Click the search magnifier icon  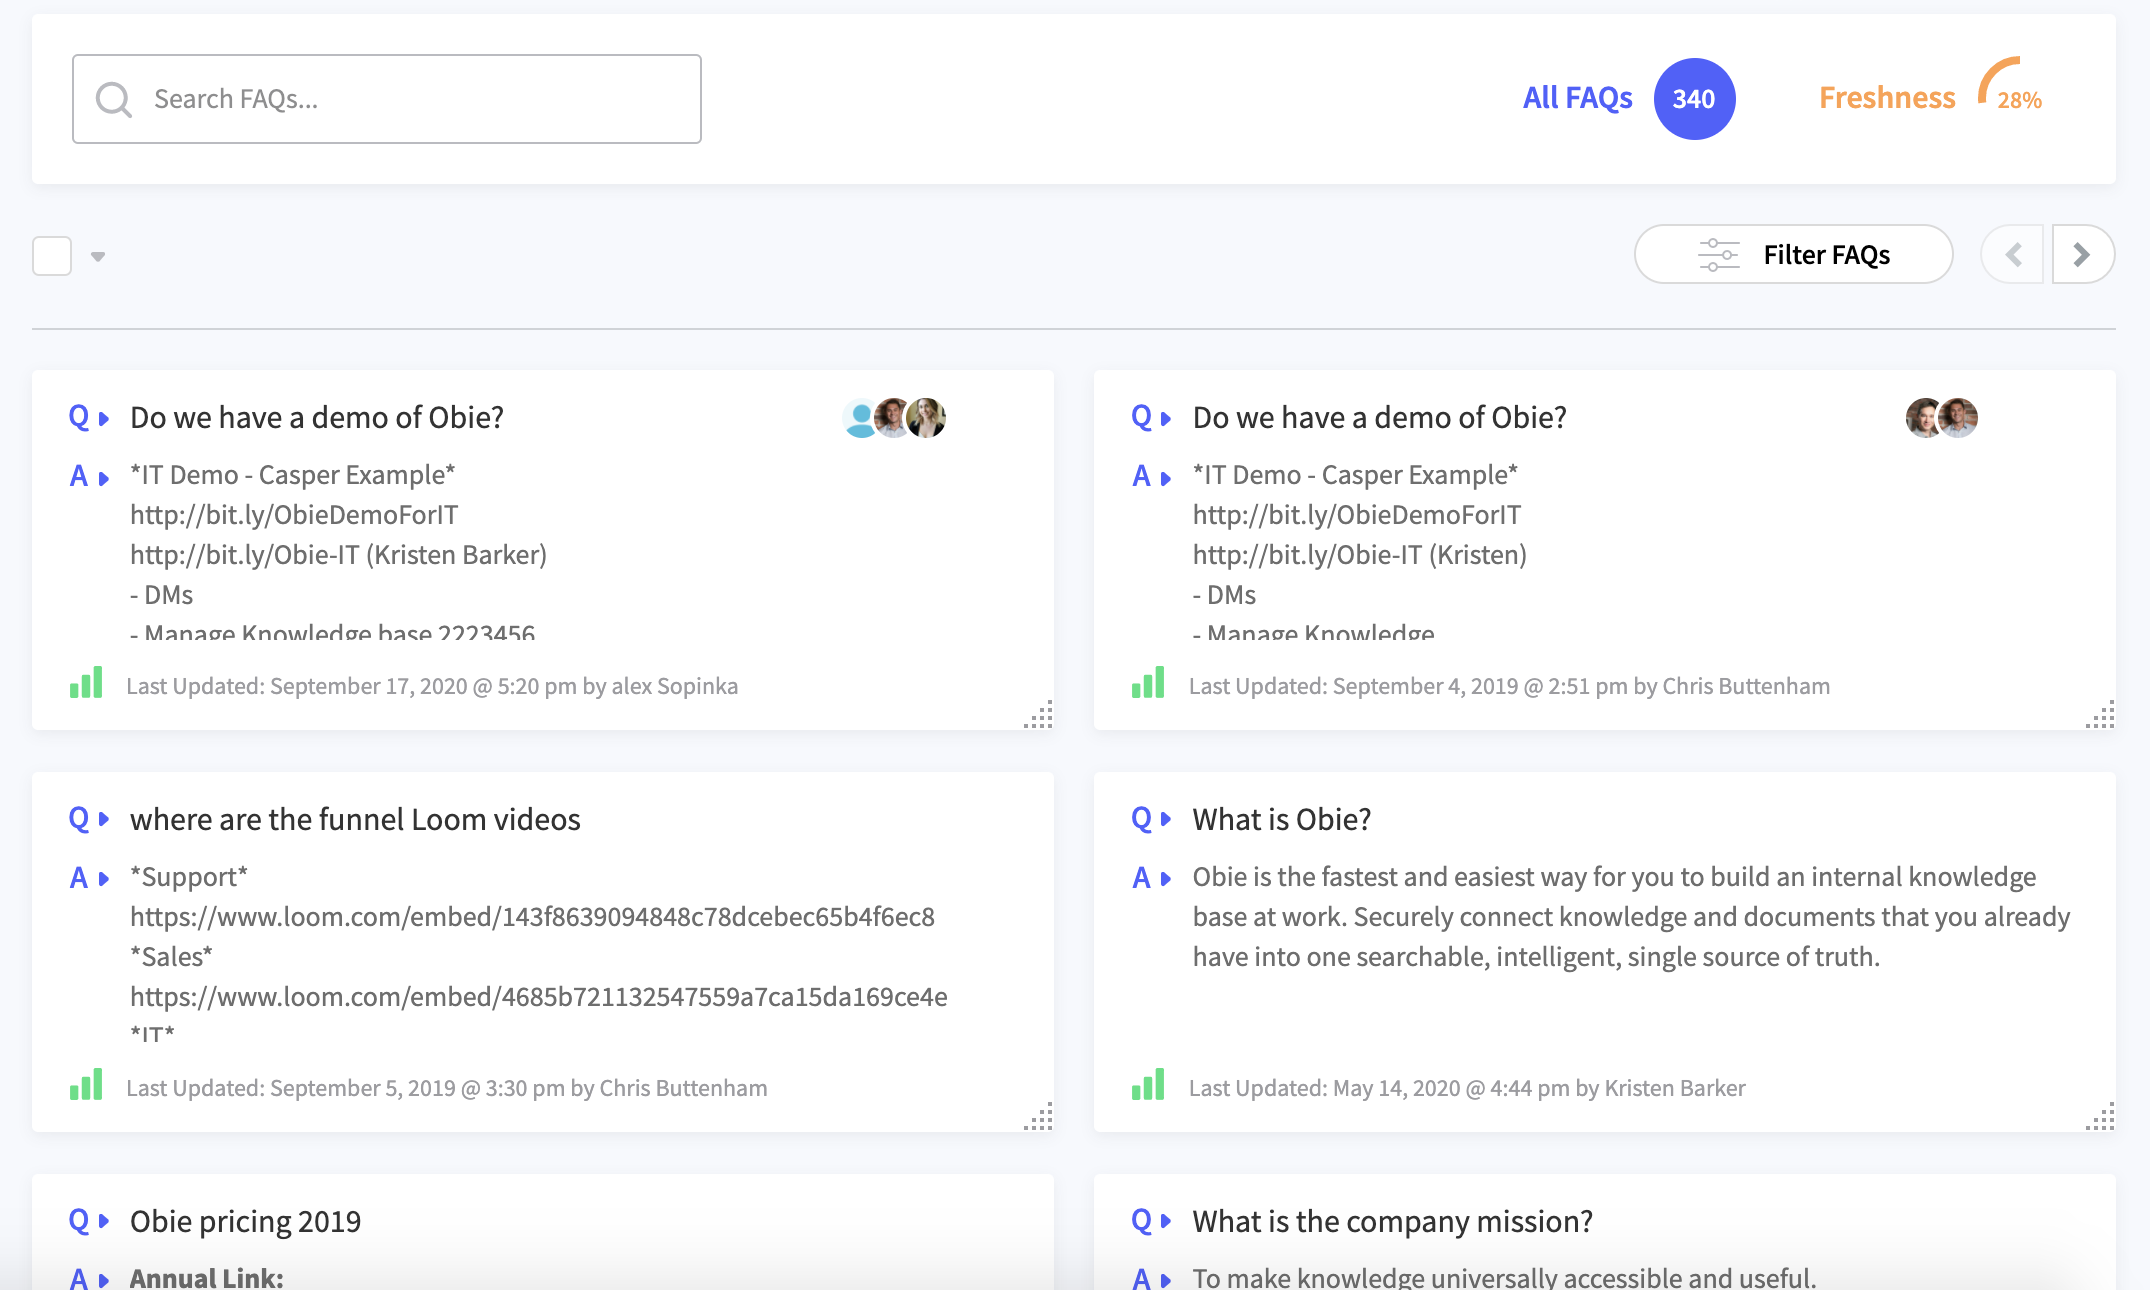tap(114, 99)
